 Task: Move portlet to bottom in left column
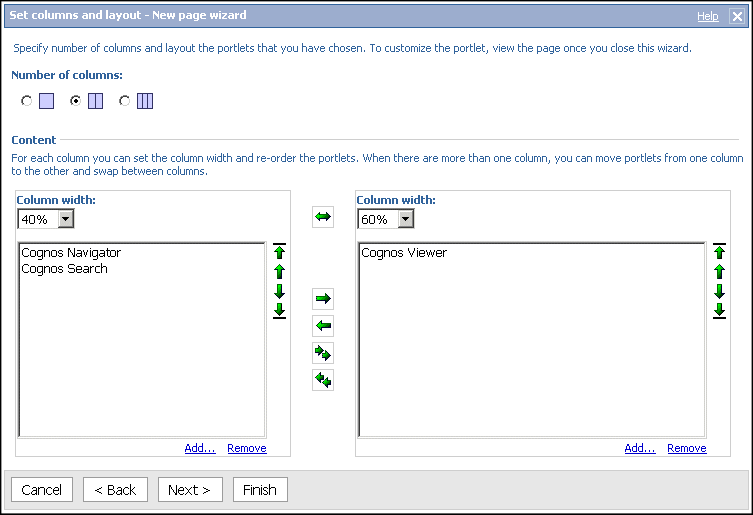pyautogui.click(x=279, y=310)
